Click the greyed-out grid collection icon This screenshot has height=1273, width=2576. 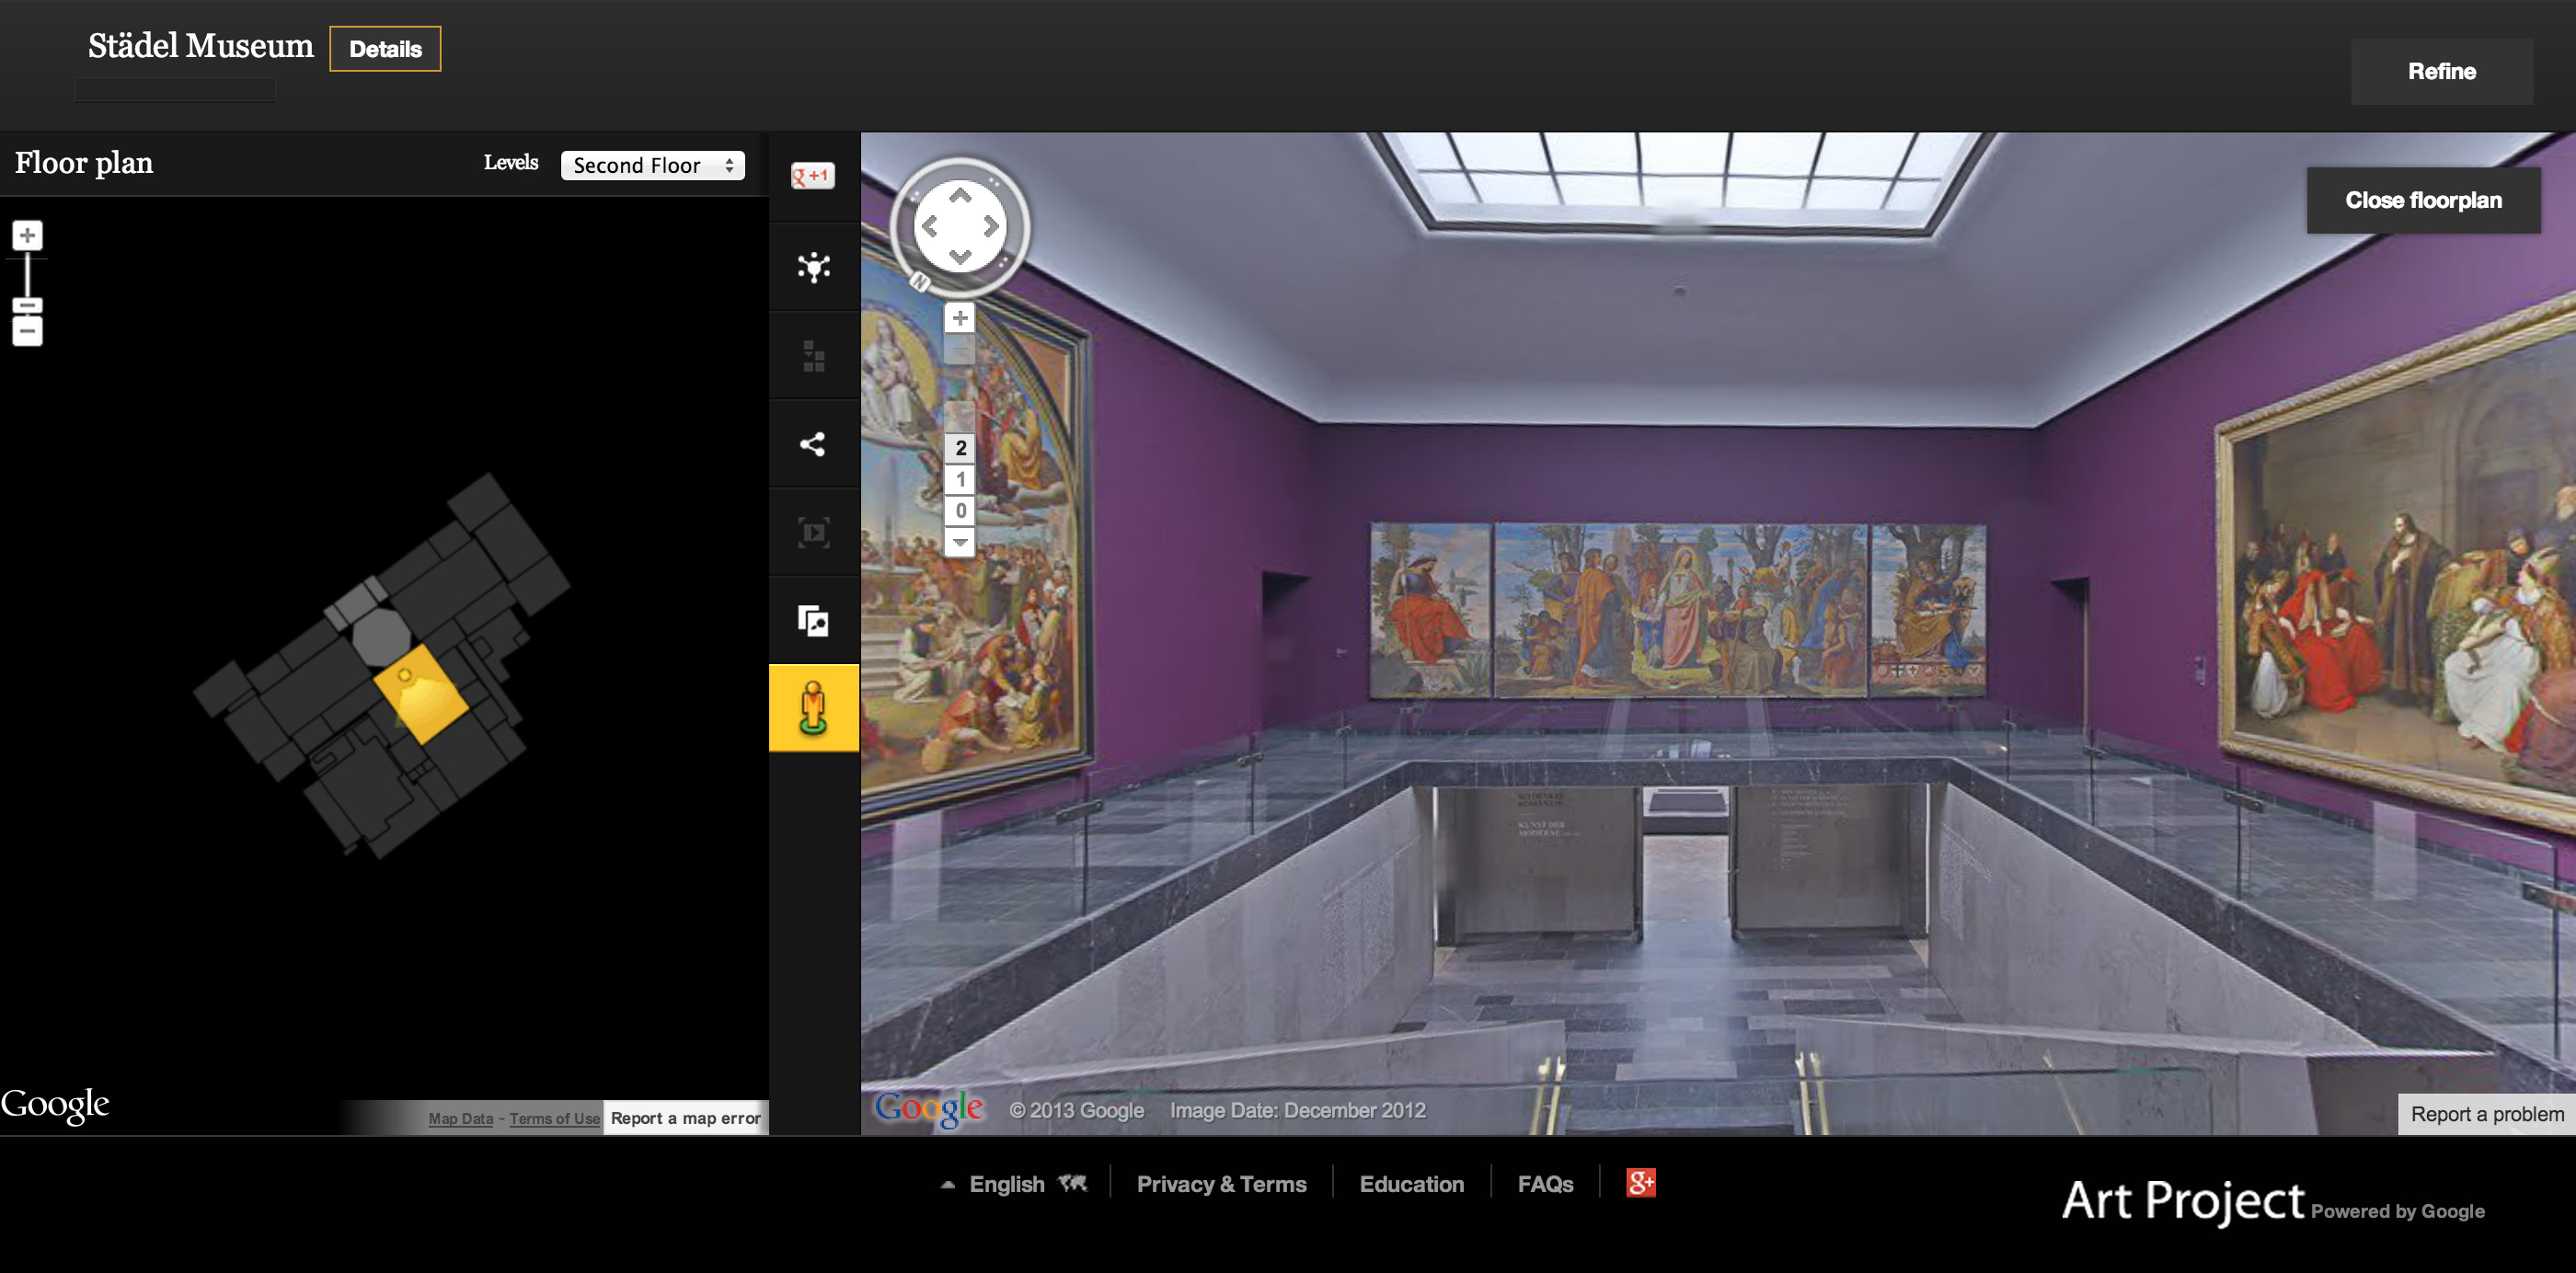[x=813, y=355]
